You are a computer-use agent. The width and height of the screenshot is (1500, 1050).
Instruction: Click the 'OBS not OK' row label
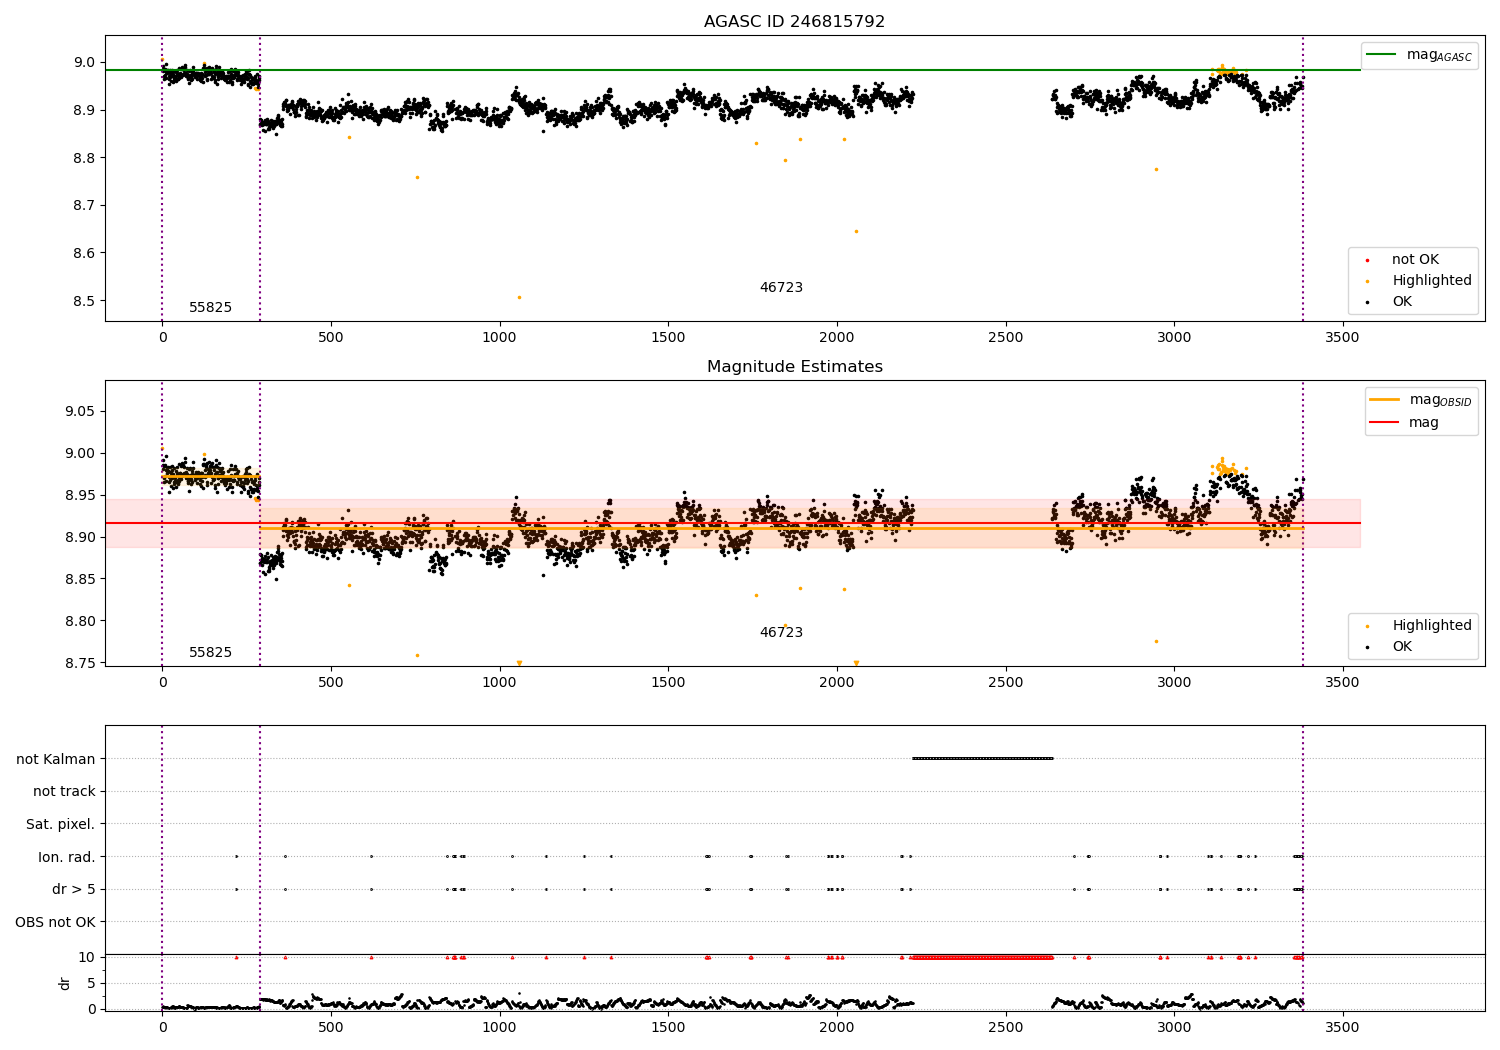click(x=56, y=923)
